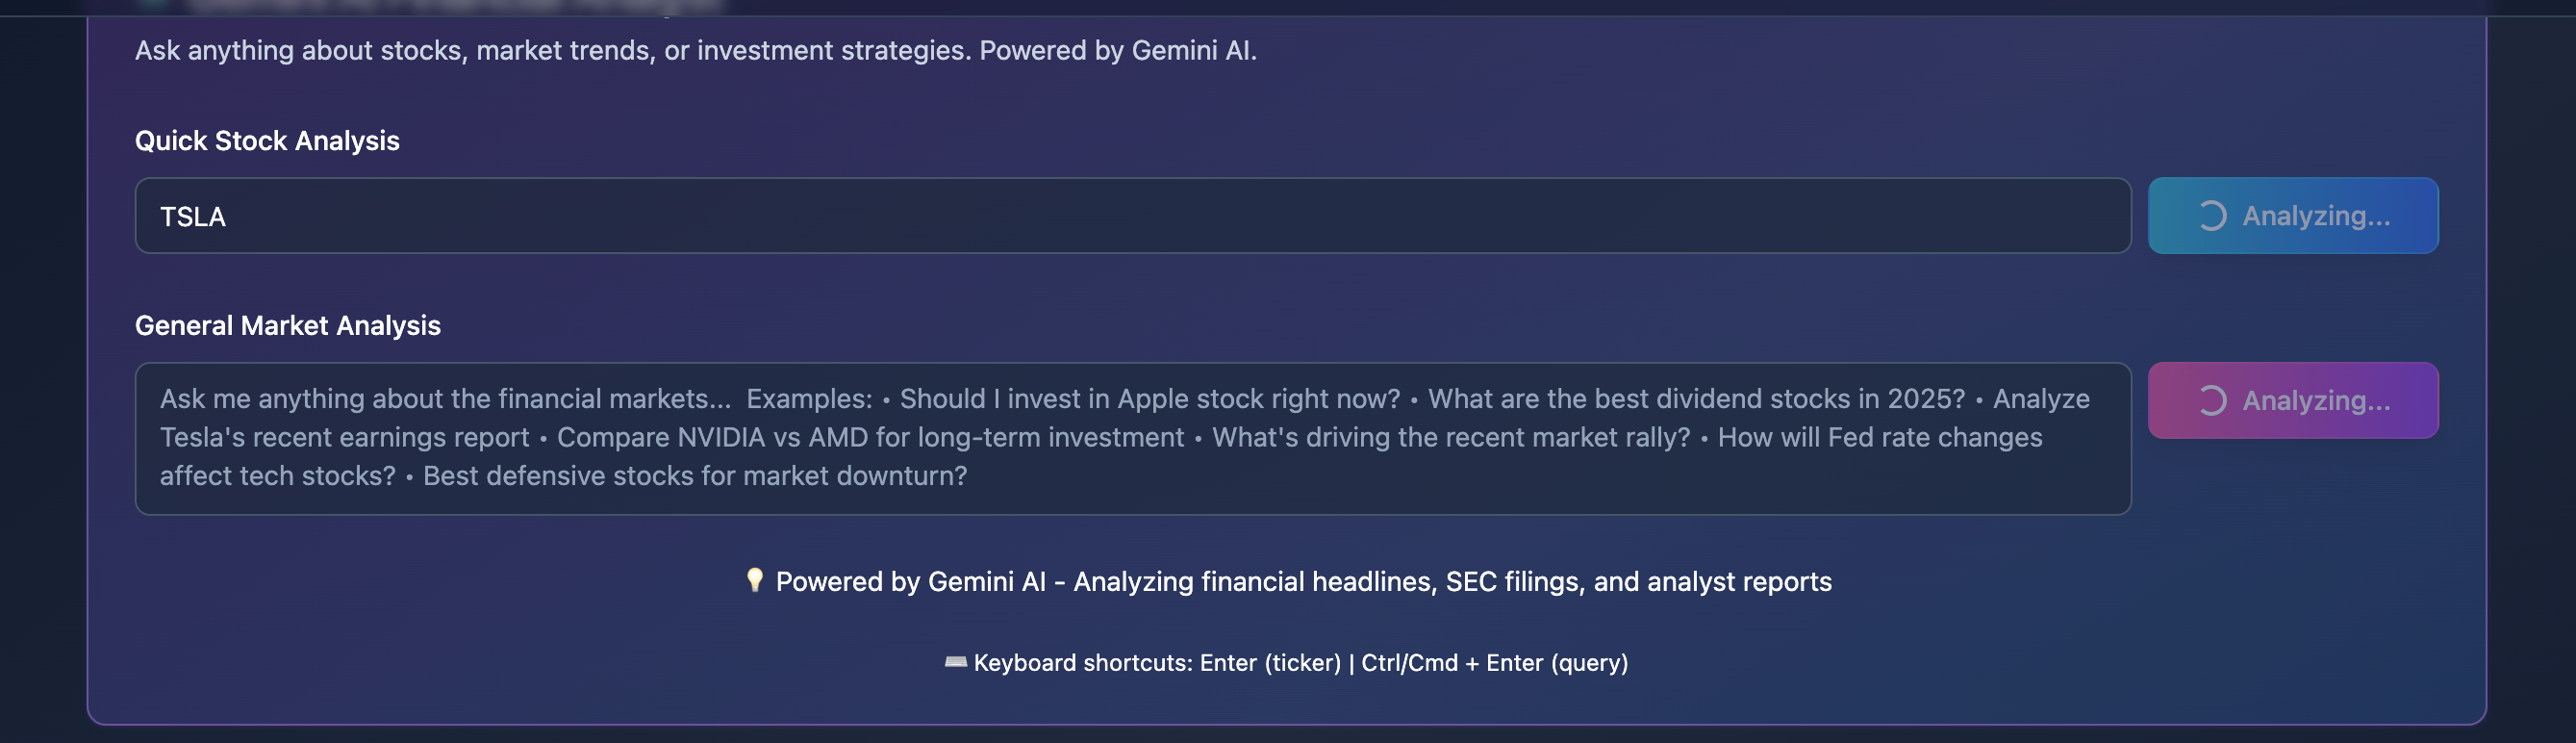Click the "Powered by Gemini AI" footer line
The height and width of the screenshot is (743, 2576).
point(1303,582)
